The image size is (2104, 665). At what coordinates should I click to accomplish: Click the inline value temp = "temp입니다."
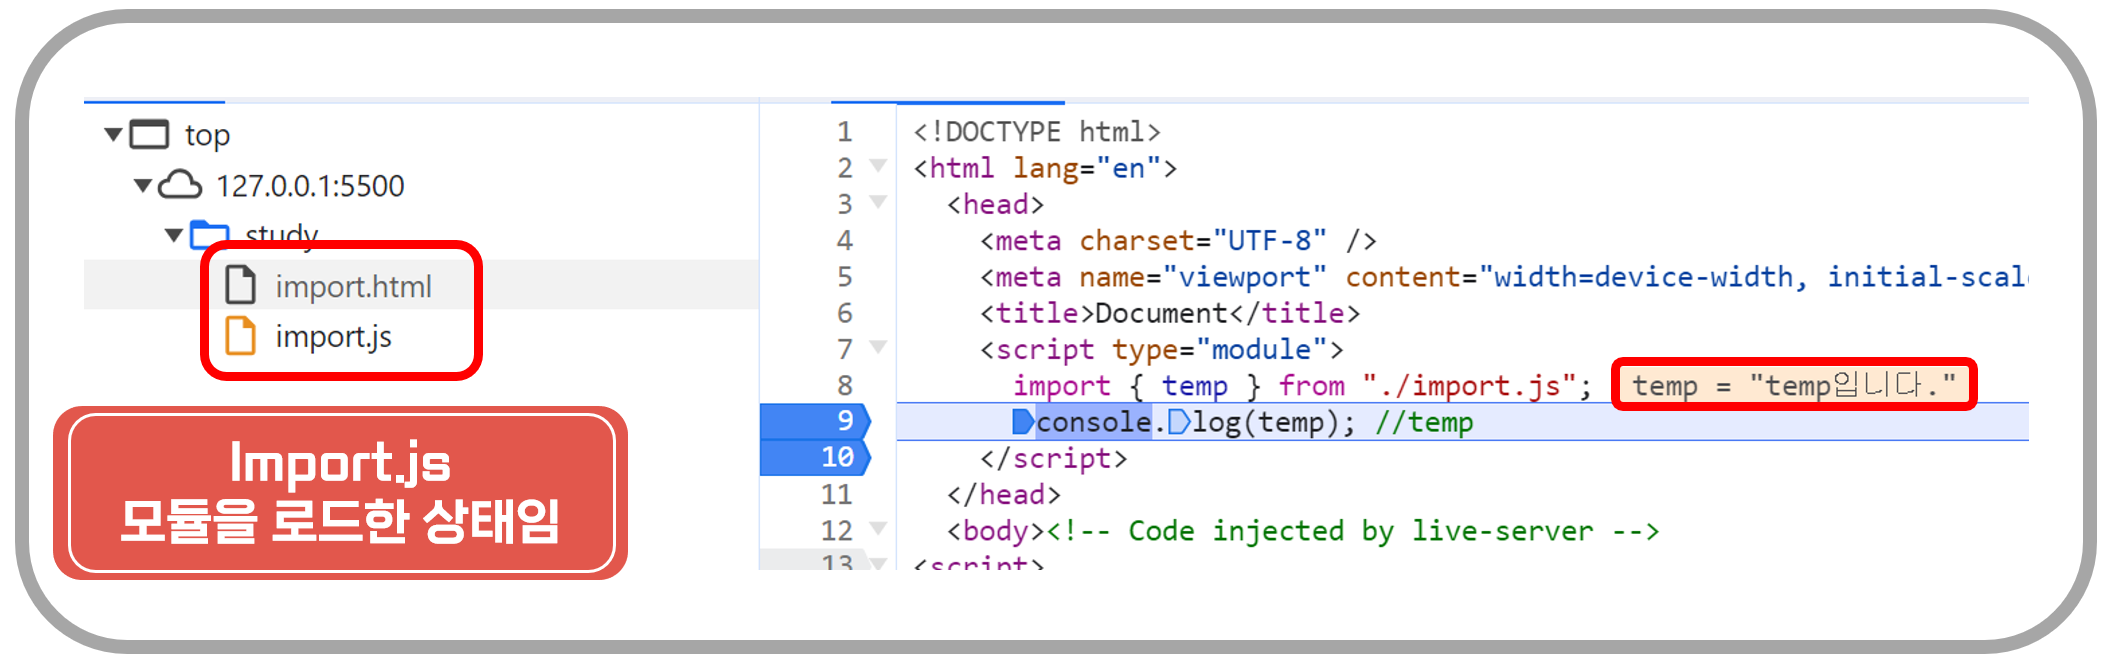[1794, 385]
